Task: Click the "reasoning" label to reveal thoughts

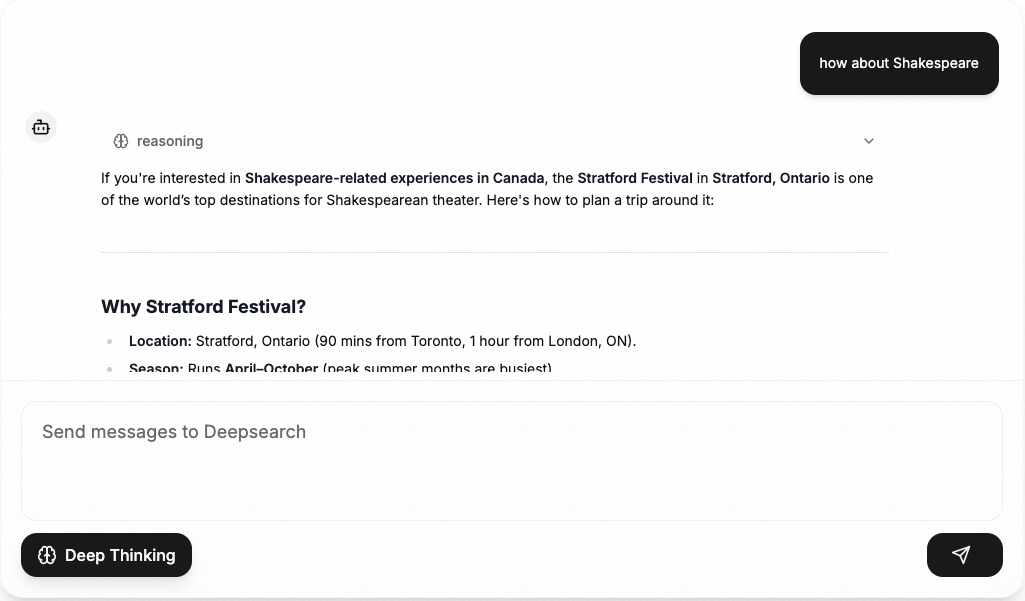Action: point(170,141)
